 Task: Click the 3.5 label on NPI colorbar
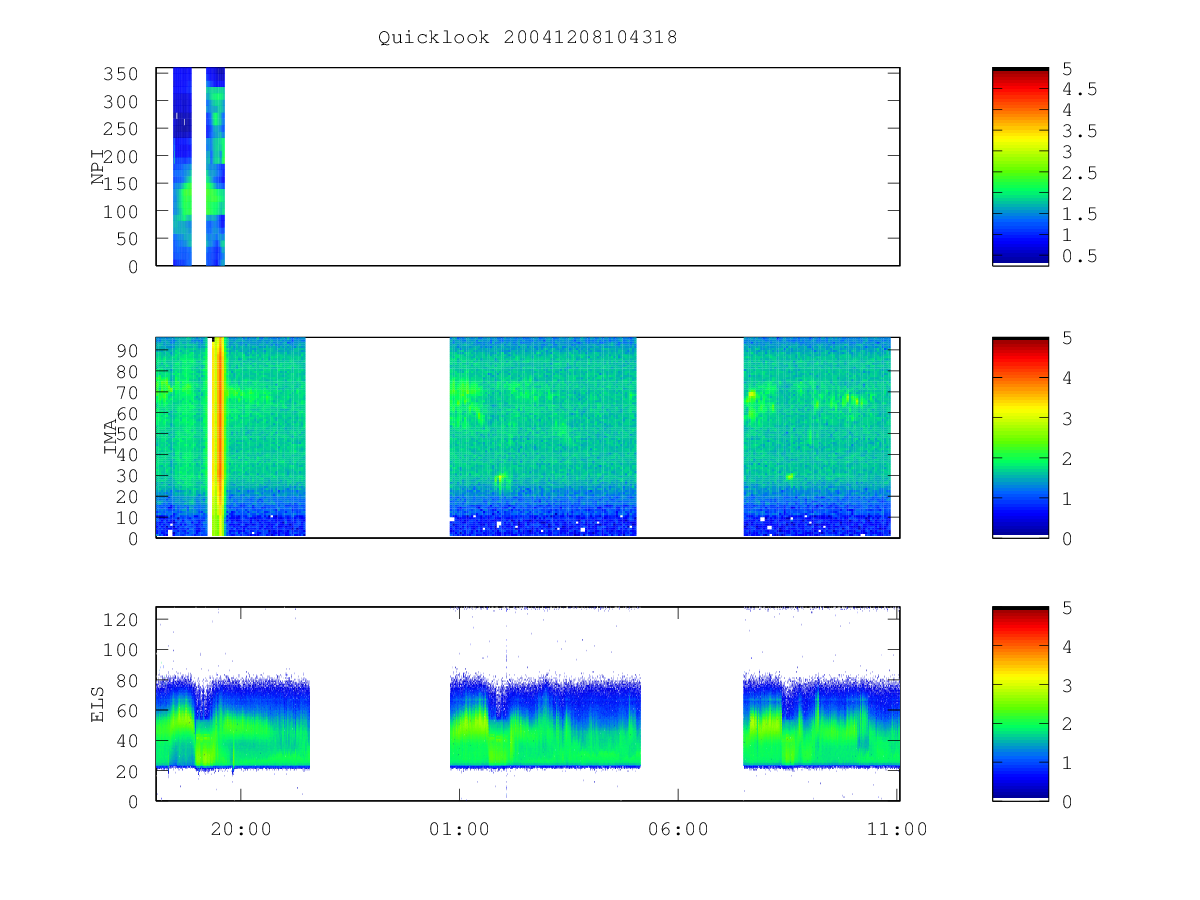pyautogui.click(x=1079, y=131)
